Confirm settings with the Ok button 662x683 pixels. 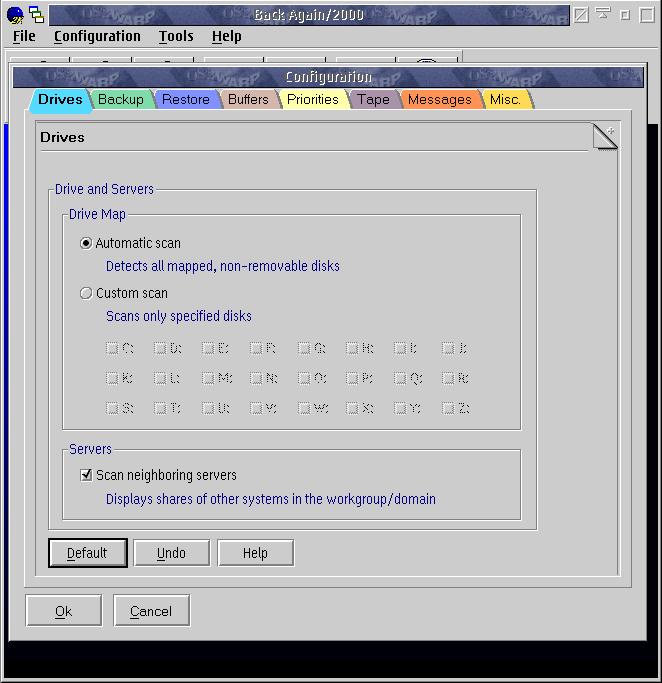pyautogui.click(x=64, y=611)
